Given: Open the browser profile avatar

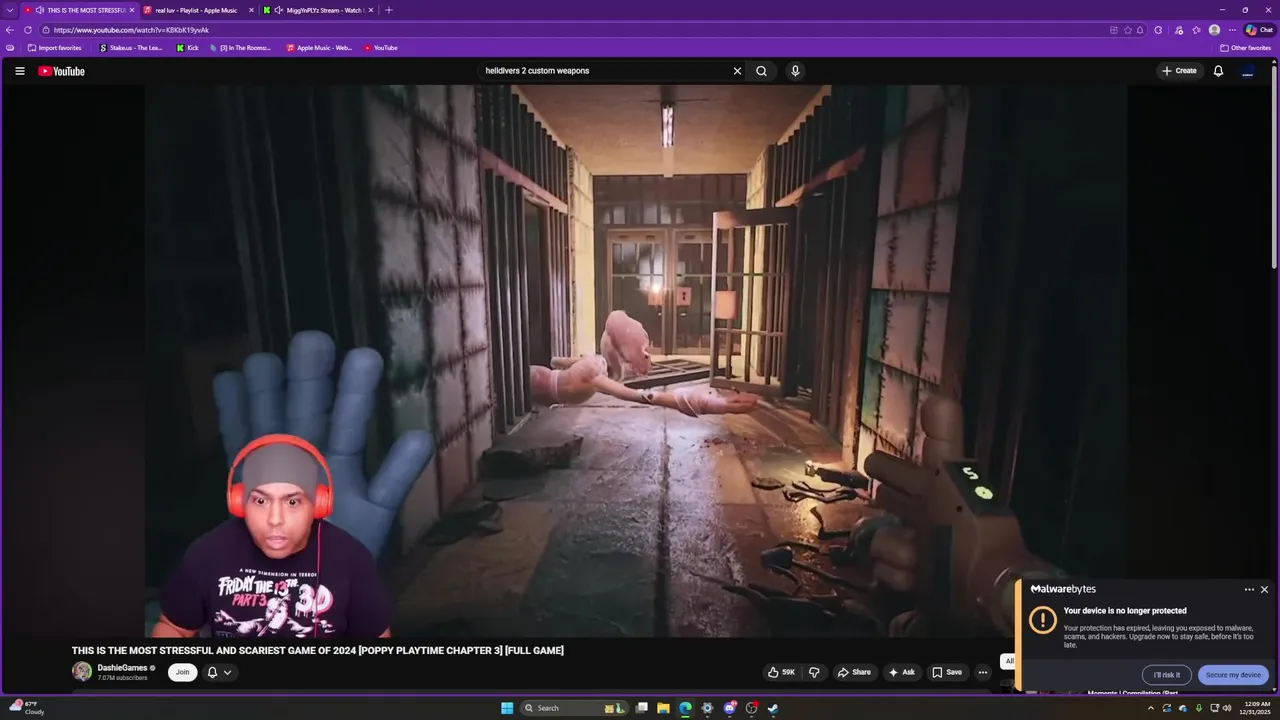Looking at the screenshot, I should [x=1214, y=30].
